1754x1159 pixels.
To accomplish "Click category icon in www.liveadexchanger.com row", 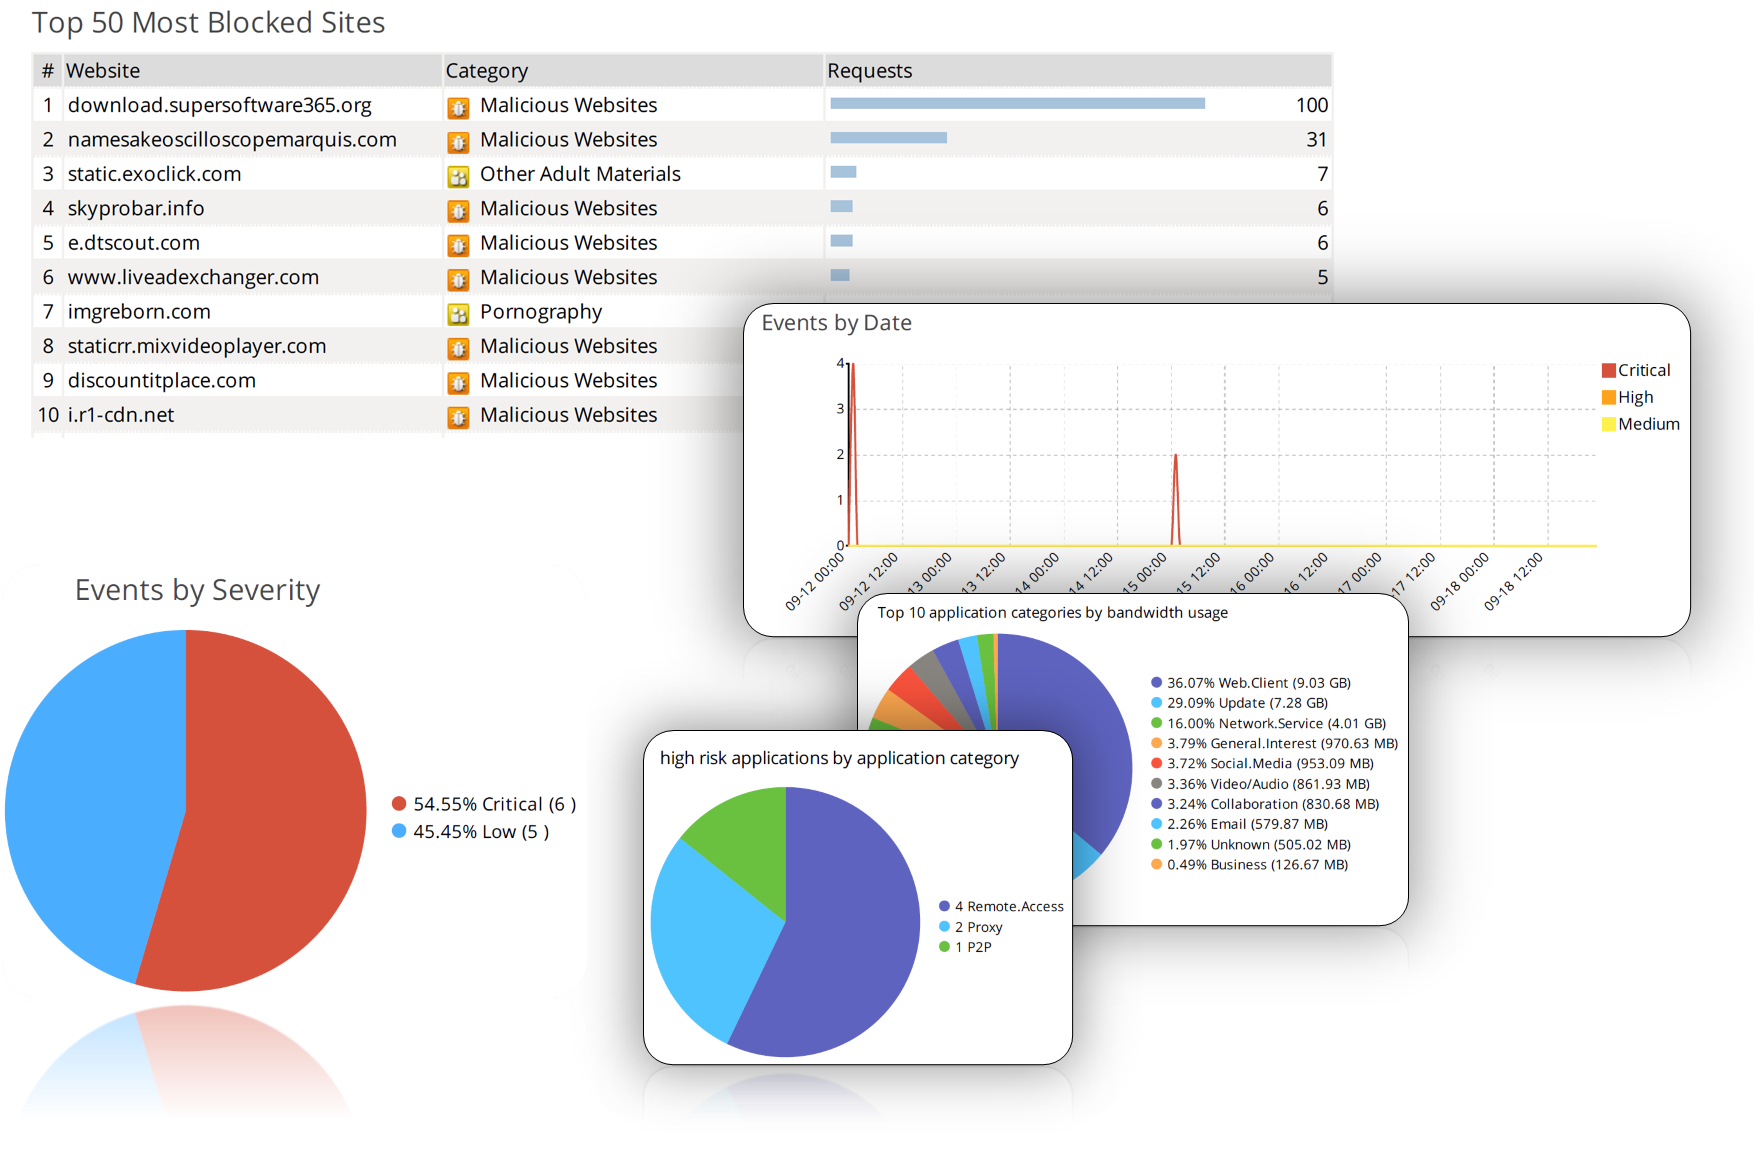I will pyautogui.click(x=458, y=279).
